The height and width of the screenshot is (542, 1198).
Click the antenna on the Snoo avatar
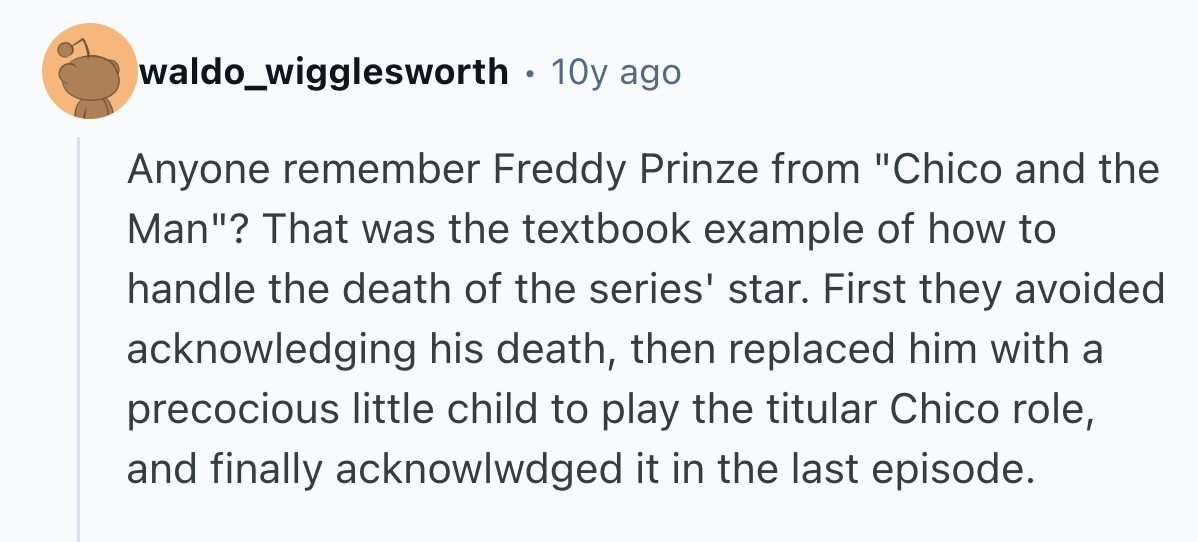(x=69, y=47)
